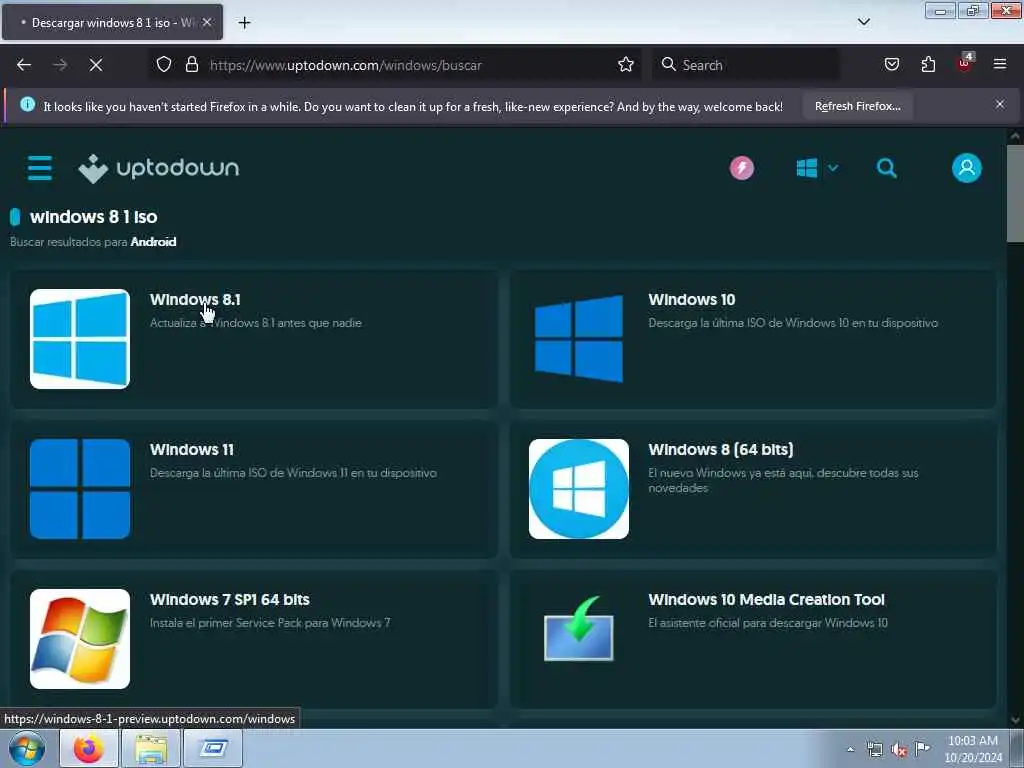Open the Extensions puzzle icon
The image size is (1024, 768).
pos(928,64)
